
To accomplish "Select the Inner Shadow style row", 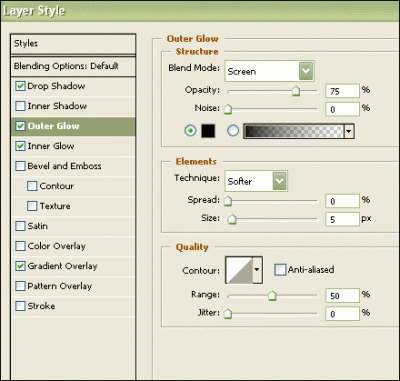I will (73, 106).
